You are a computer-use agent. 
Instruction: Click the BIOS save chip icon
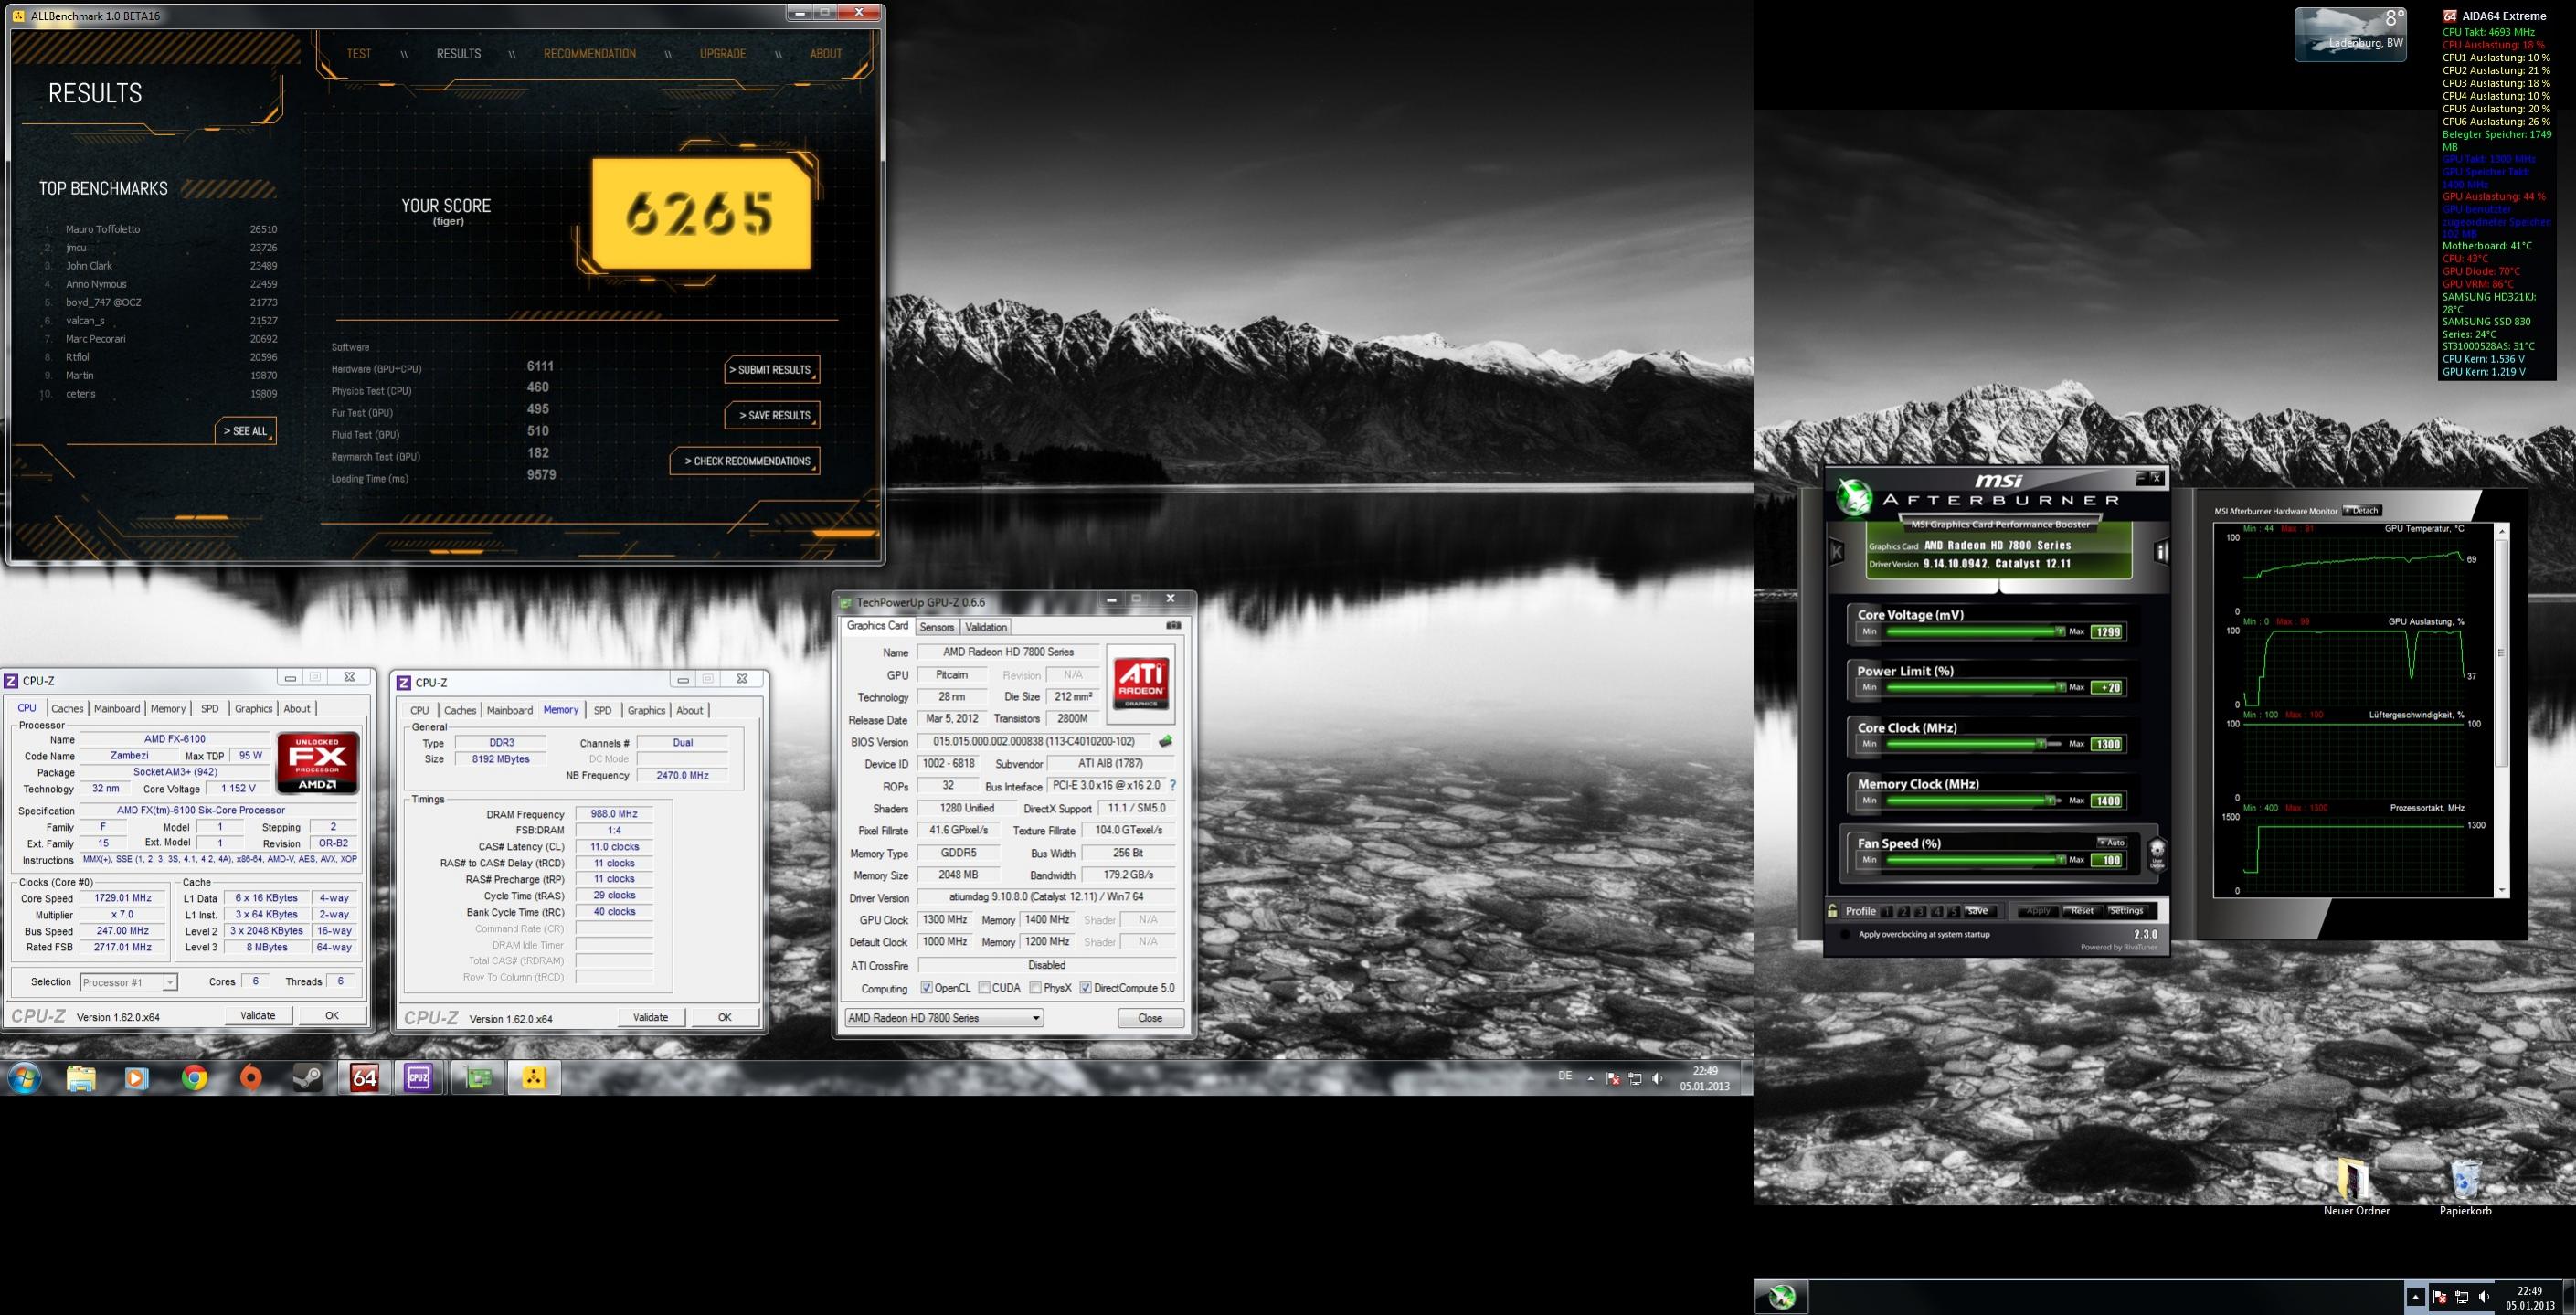click(1165, 742)
